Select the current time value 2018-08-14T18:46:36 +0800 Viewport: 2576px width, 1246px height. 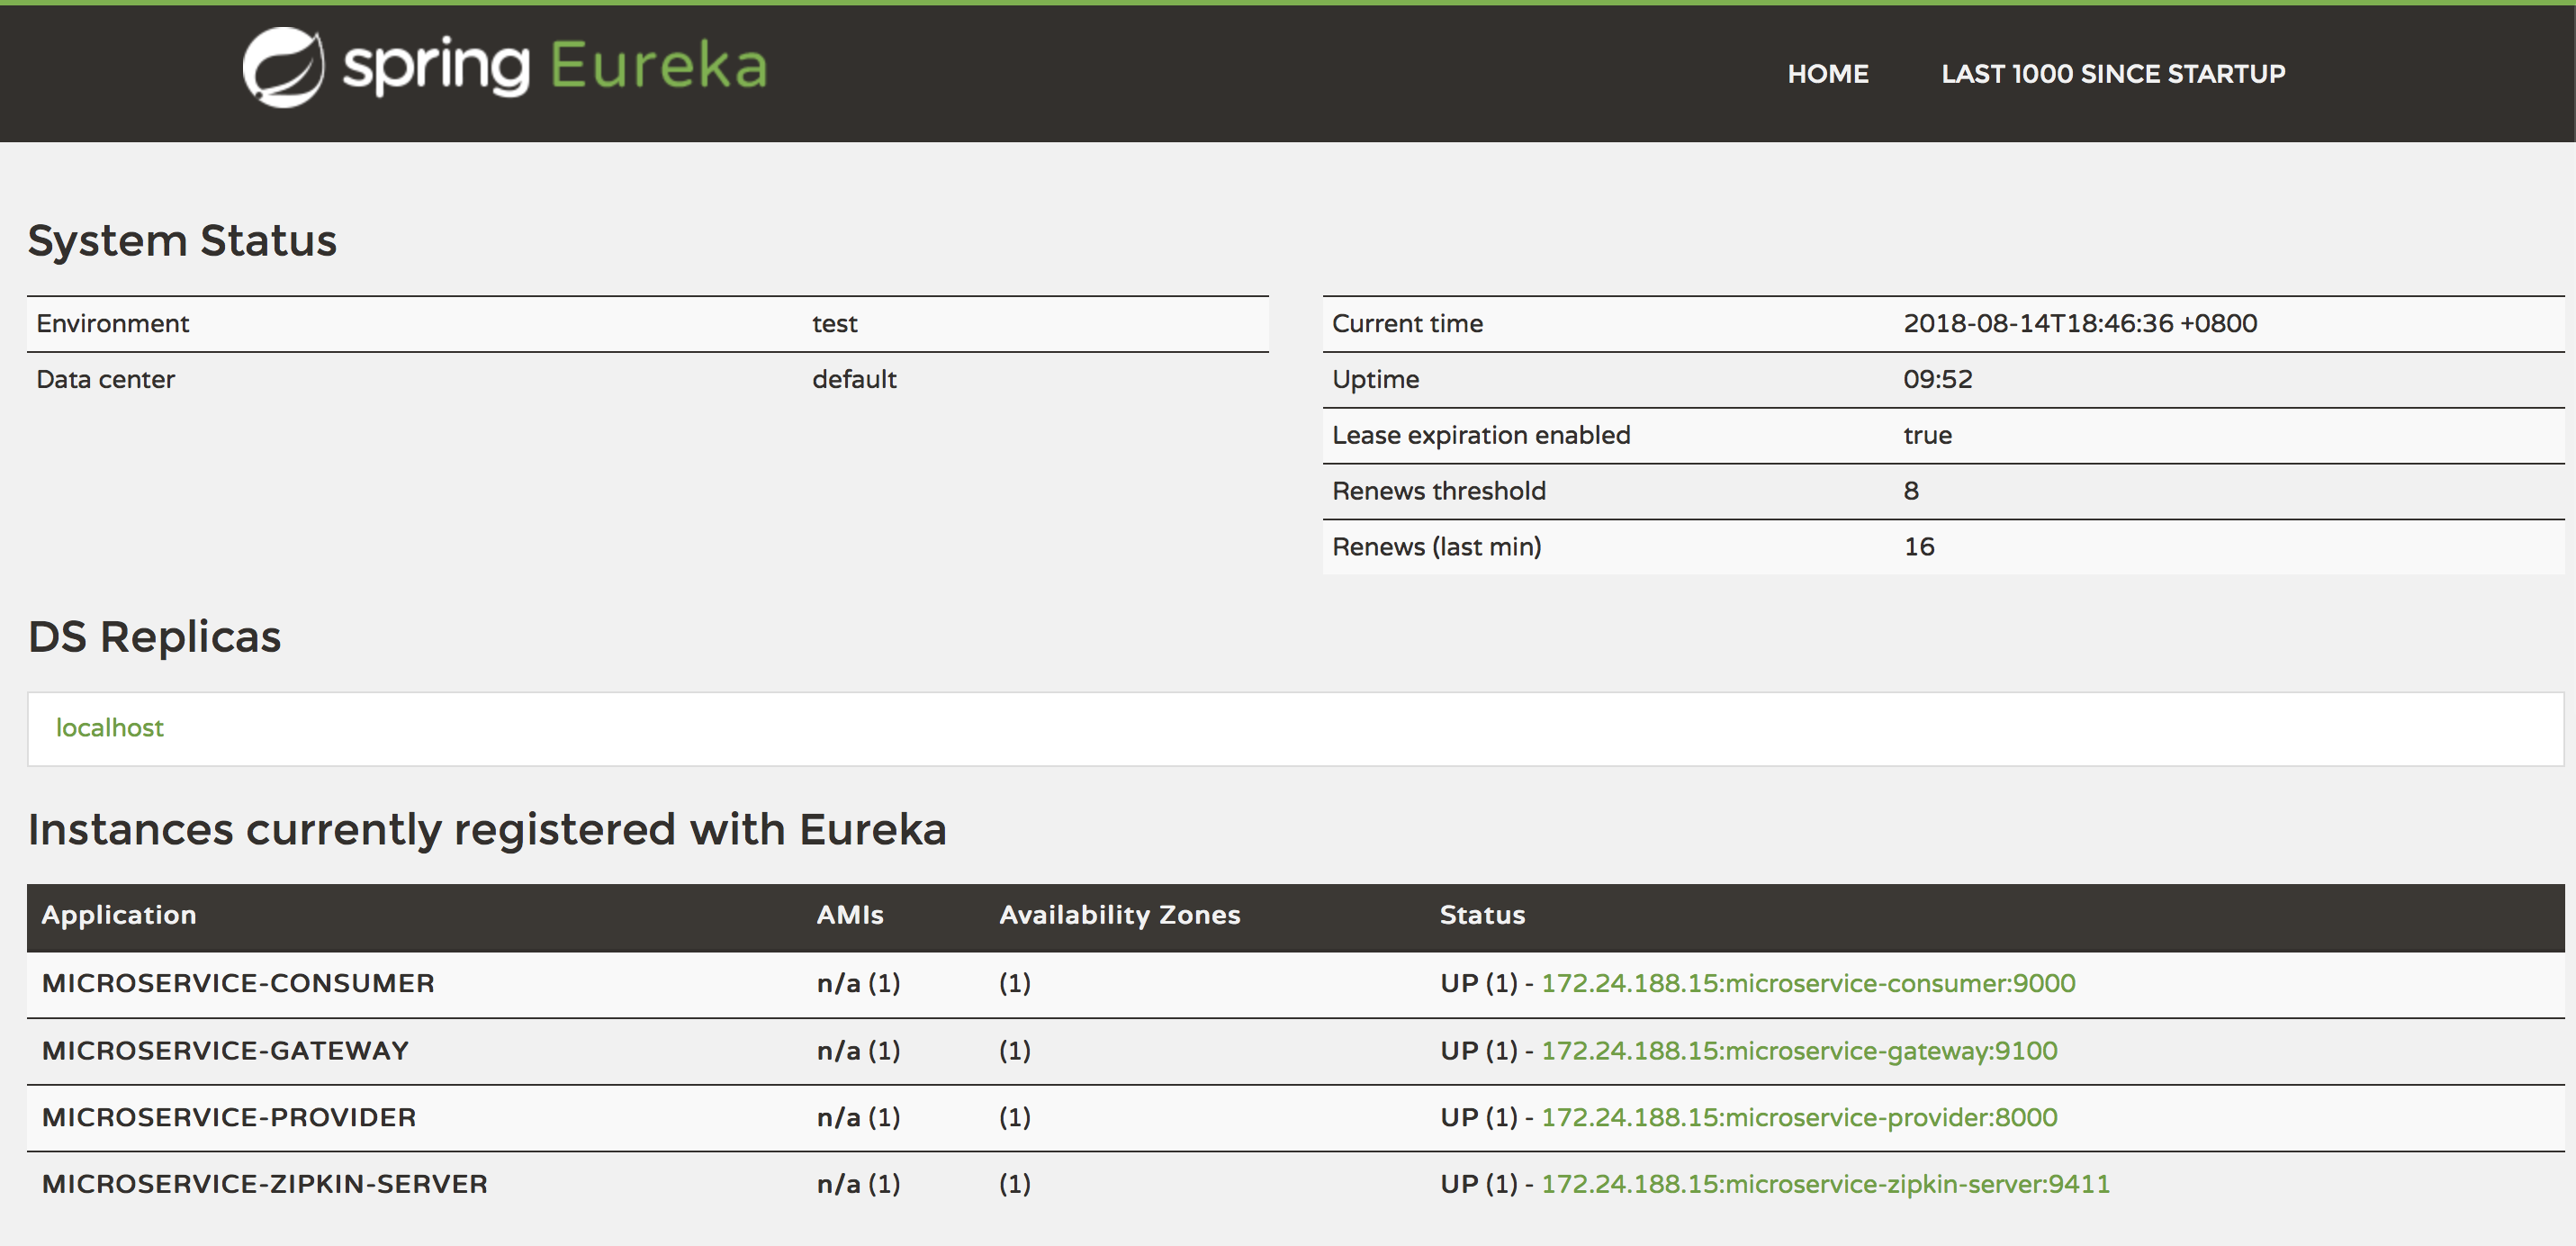tap(2080, 324)
